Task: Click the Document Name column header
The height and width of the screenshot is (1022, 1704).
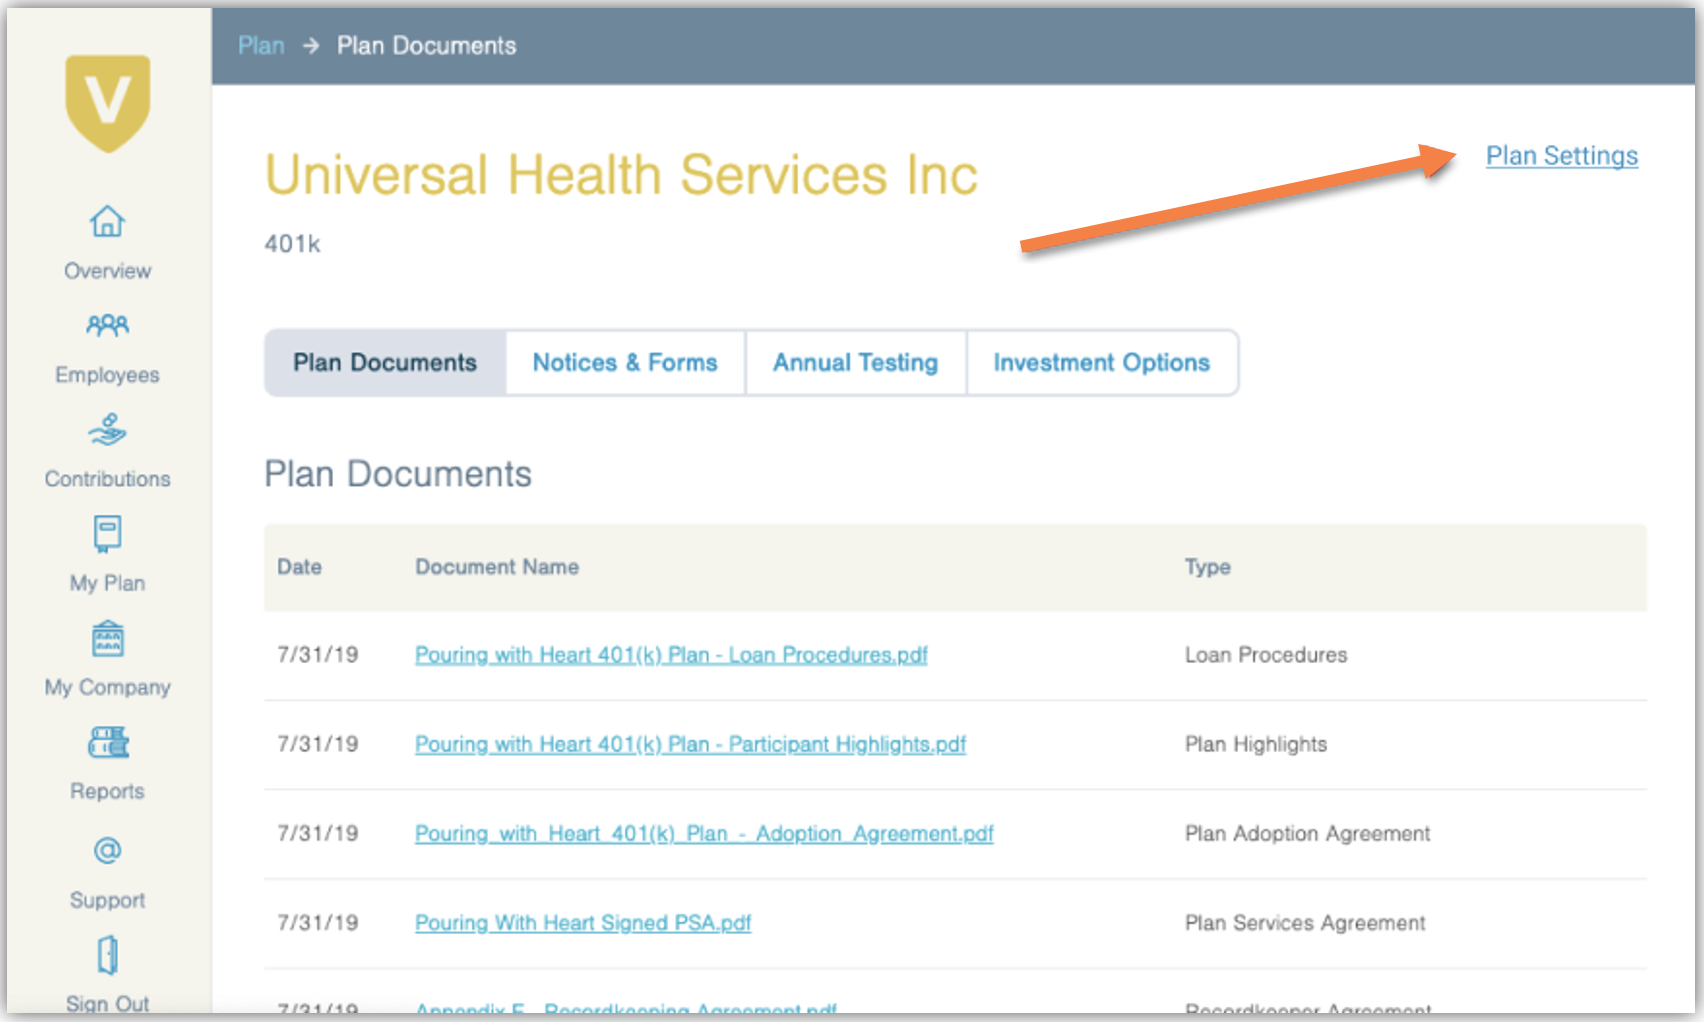Action: pyautogui.click(x=497, y=567)
